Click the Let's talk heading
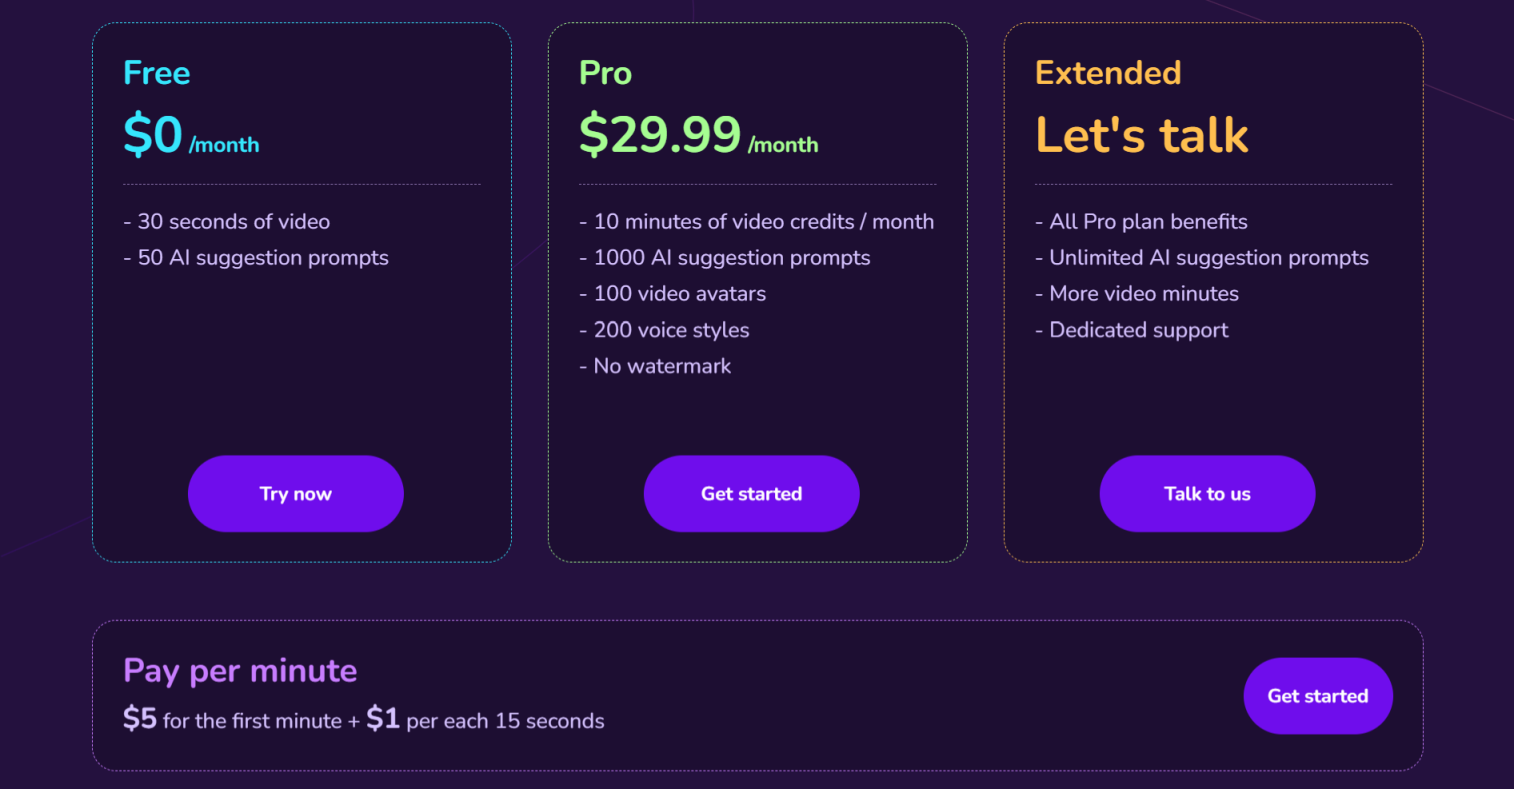Viewport: 1514px width, 789px height. tap(1142, 136)
